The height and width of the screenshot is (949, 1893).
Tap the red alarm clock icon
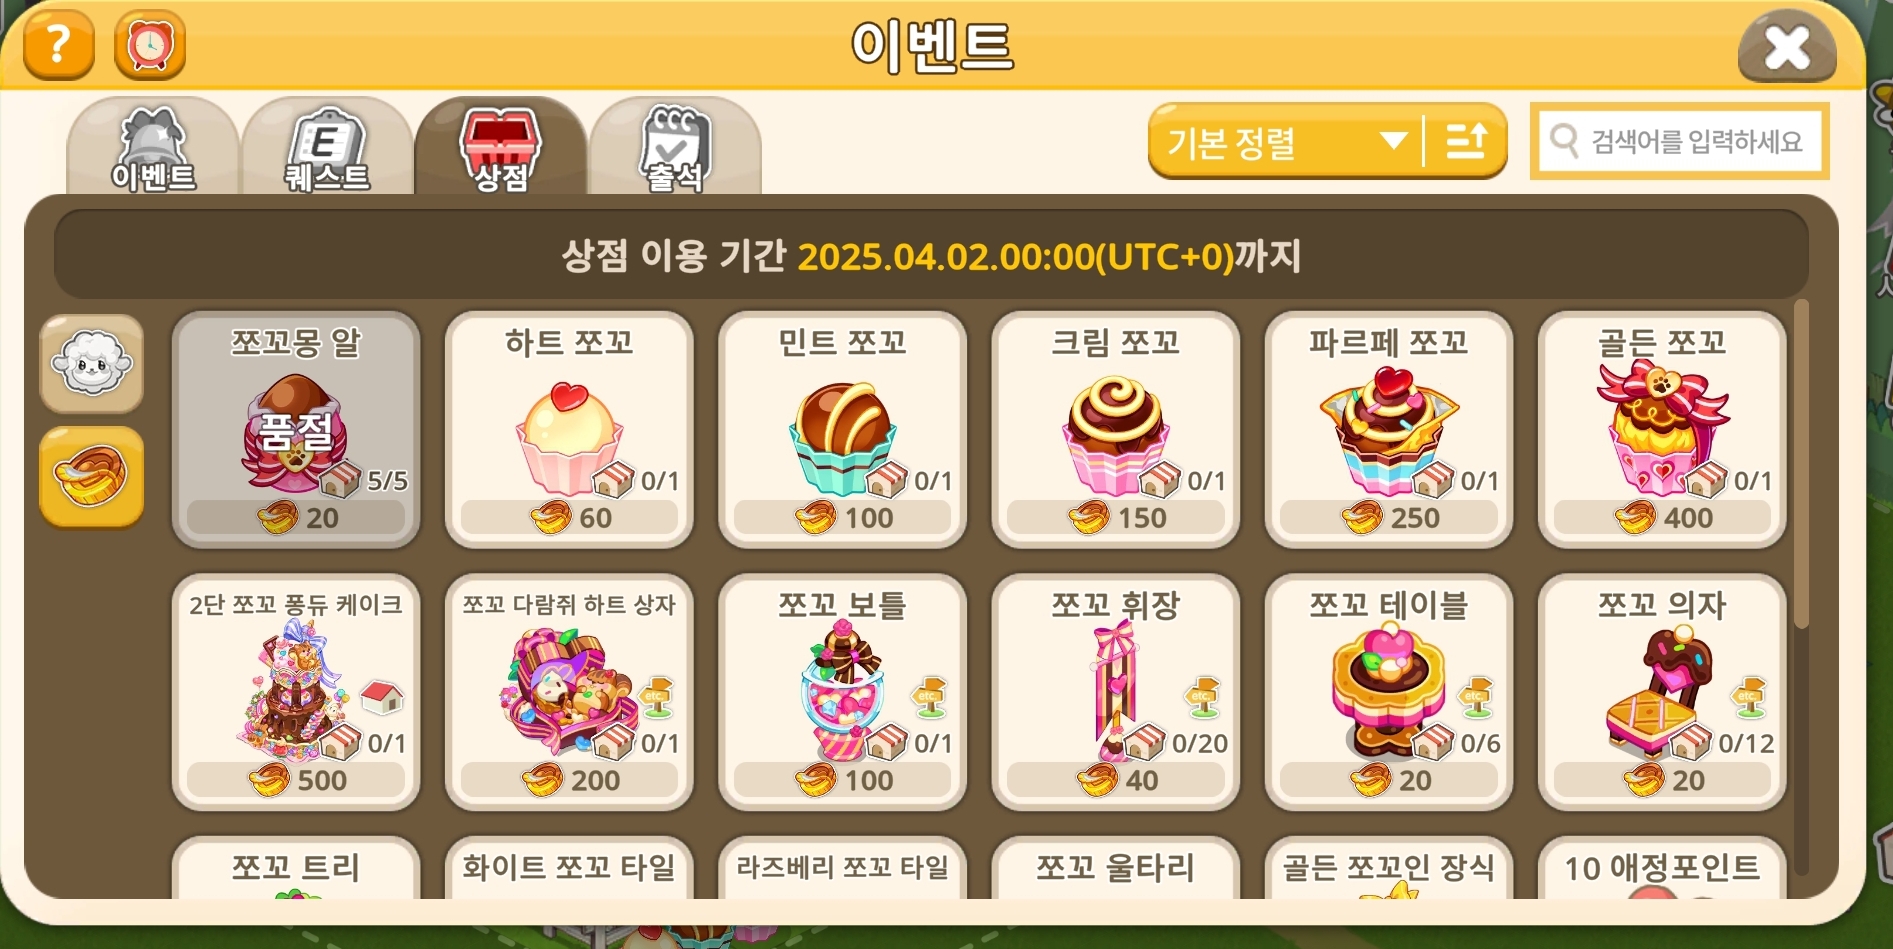tap(150, 45)
